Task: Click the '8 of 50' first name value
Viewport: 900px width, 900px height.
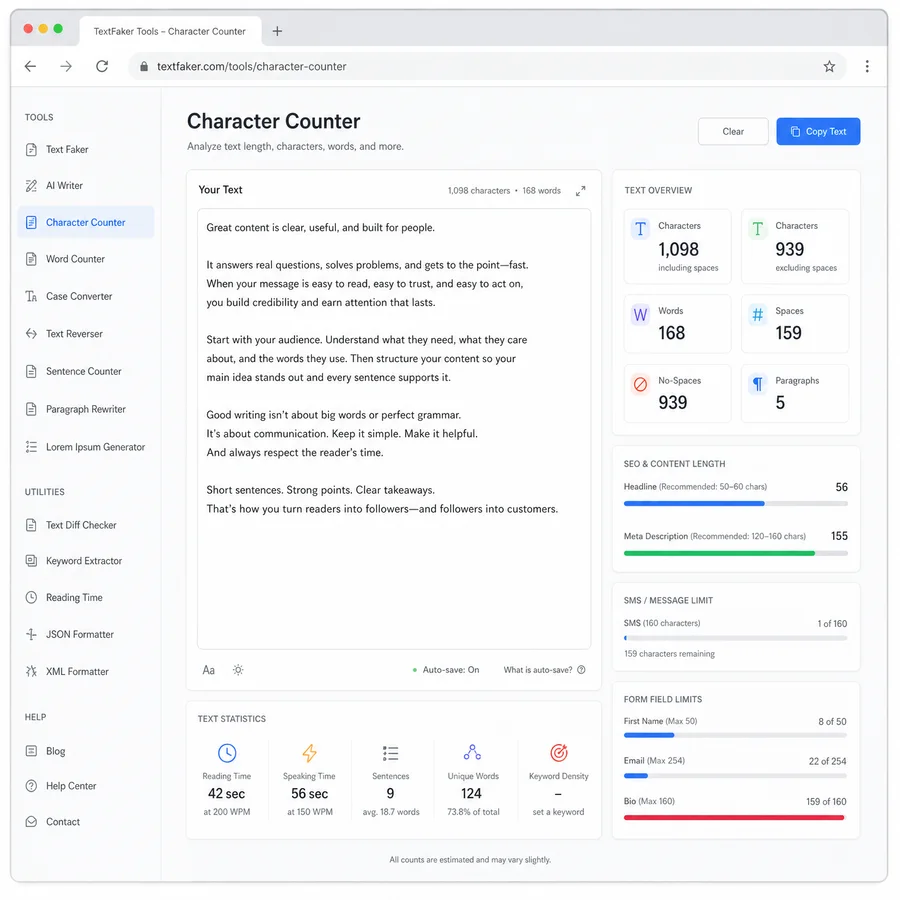Action: 832,721
